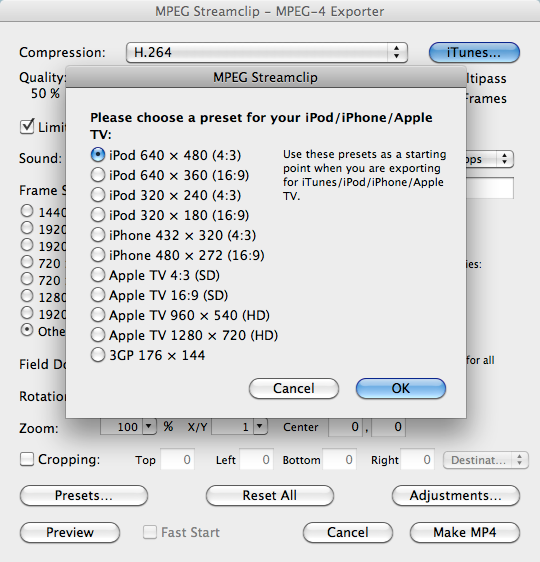Select the third 1920 frame size option

(x=27, y=313)
